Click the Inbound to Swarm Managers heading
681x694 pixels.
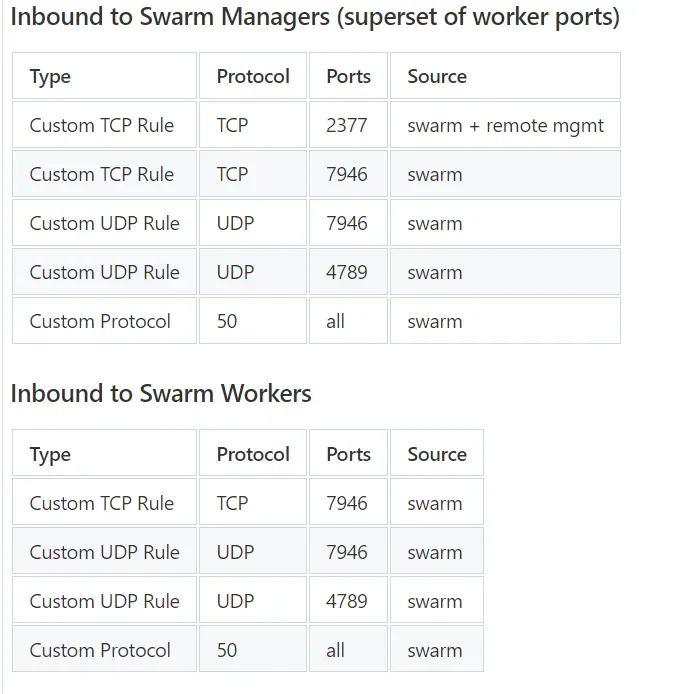point(315,18)
